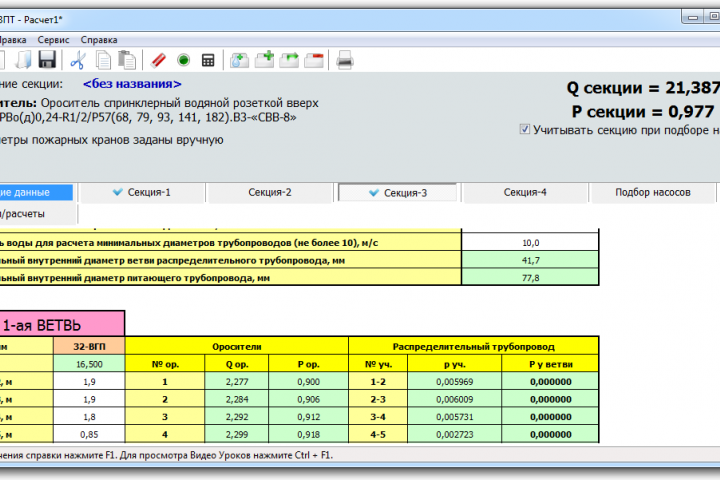Switch to the Секция-1 tab
Viewport: 720px width, 480px height.
click(x=141, y=192)
